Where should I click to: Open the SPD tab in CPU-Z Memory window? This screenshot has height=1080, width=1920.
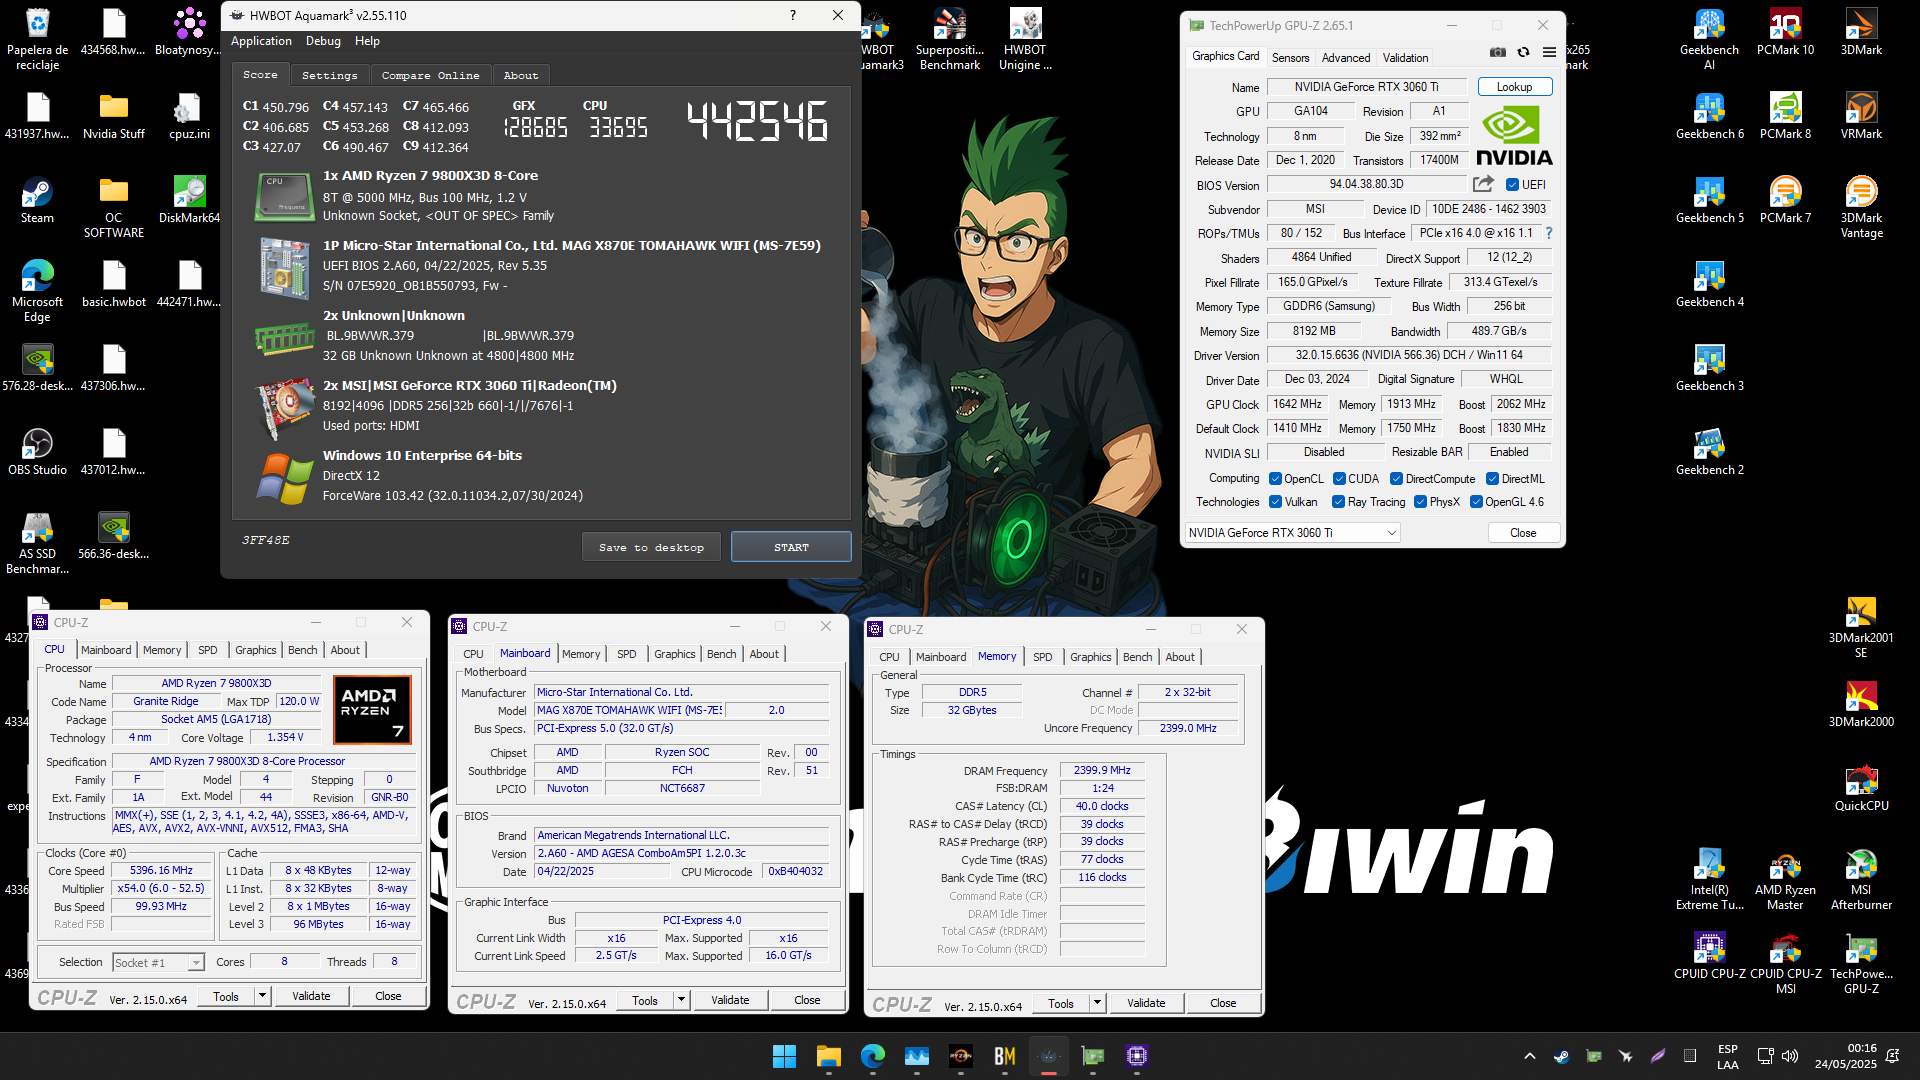coord(1042,657)
